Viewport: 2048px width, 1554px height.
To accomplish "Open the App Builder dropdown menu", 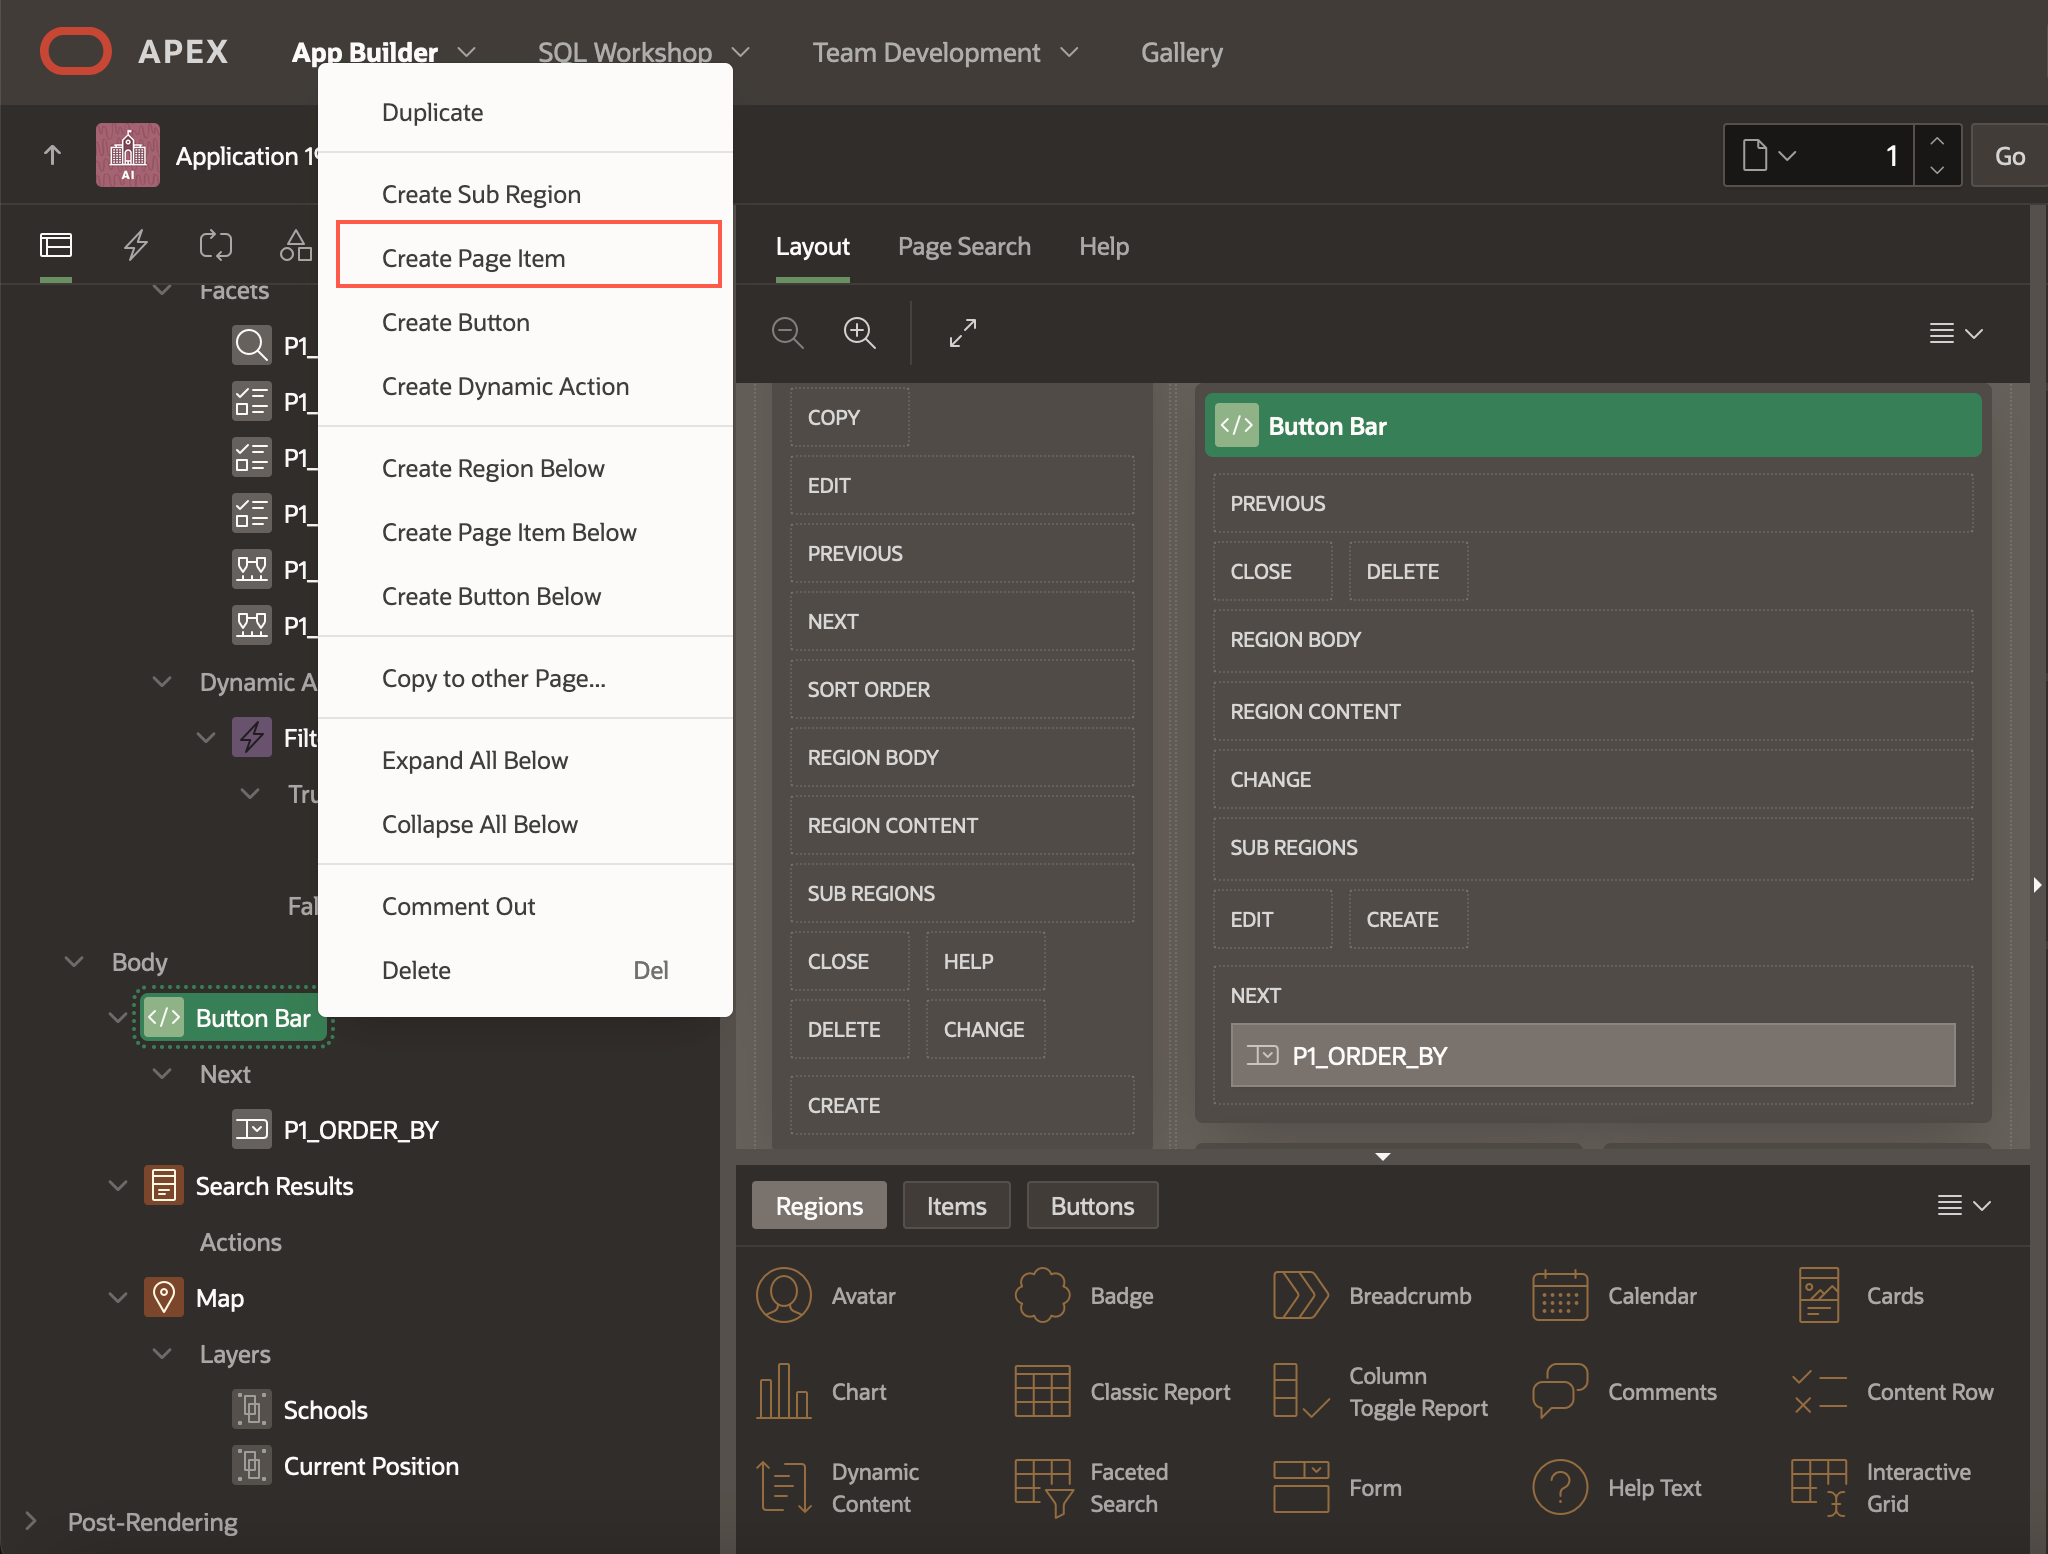I will pos(383,52).
